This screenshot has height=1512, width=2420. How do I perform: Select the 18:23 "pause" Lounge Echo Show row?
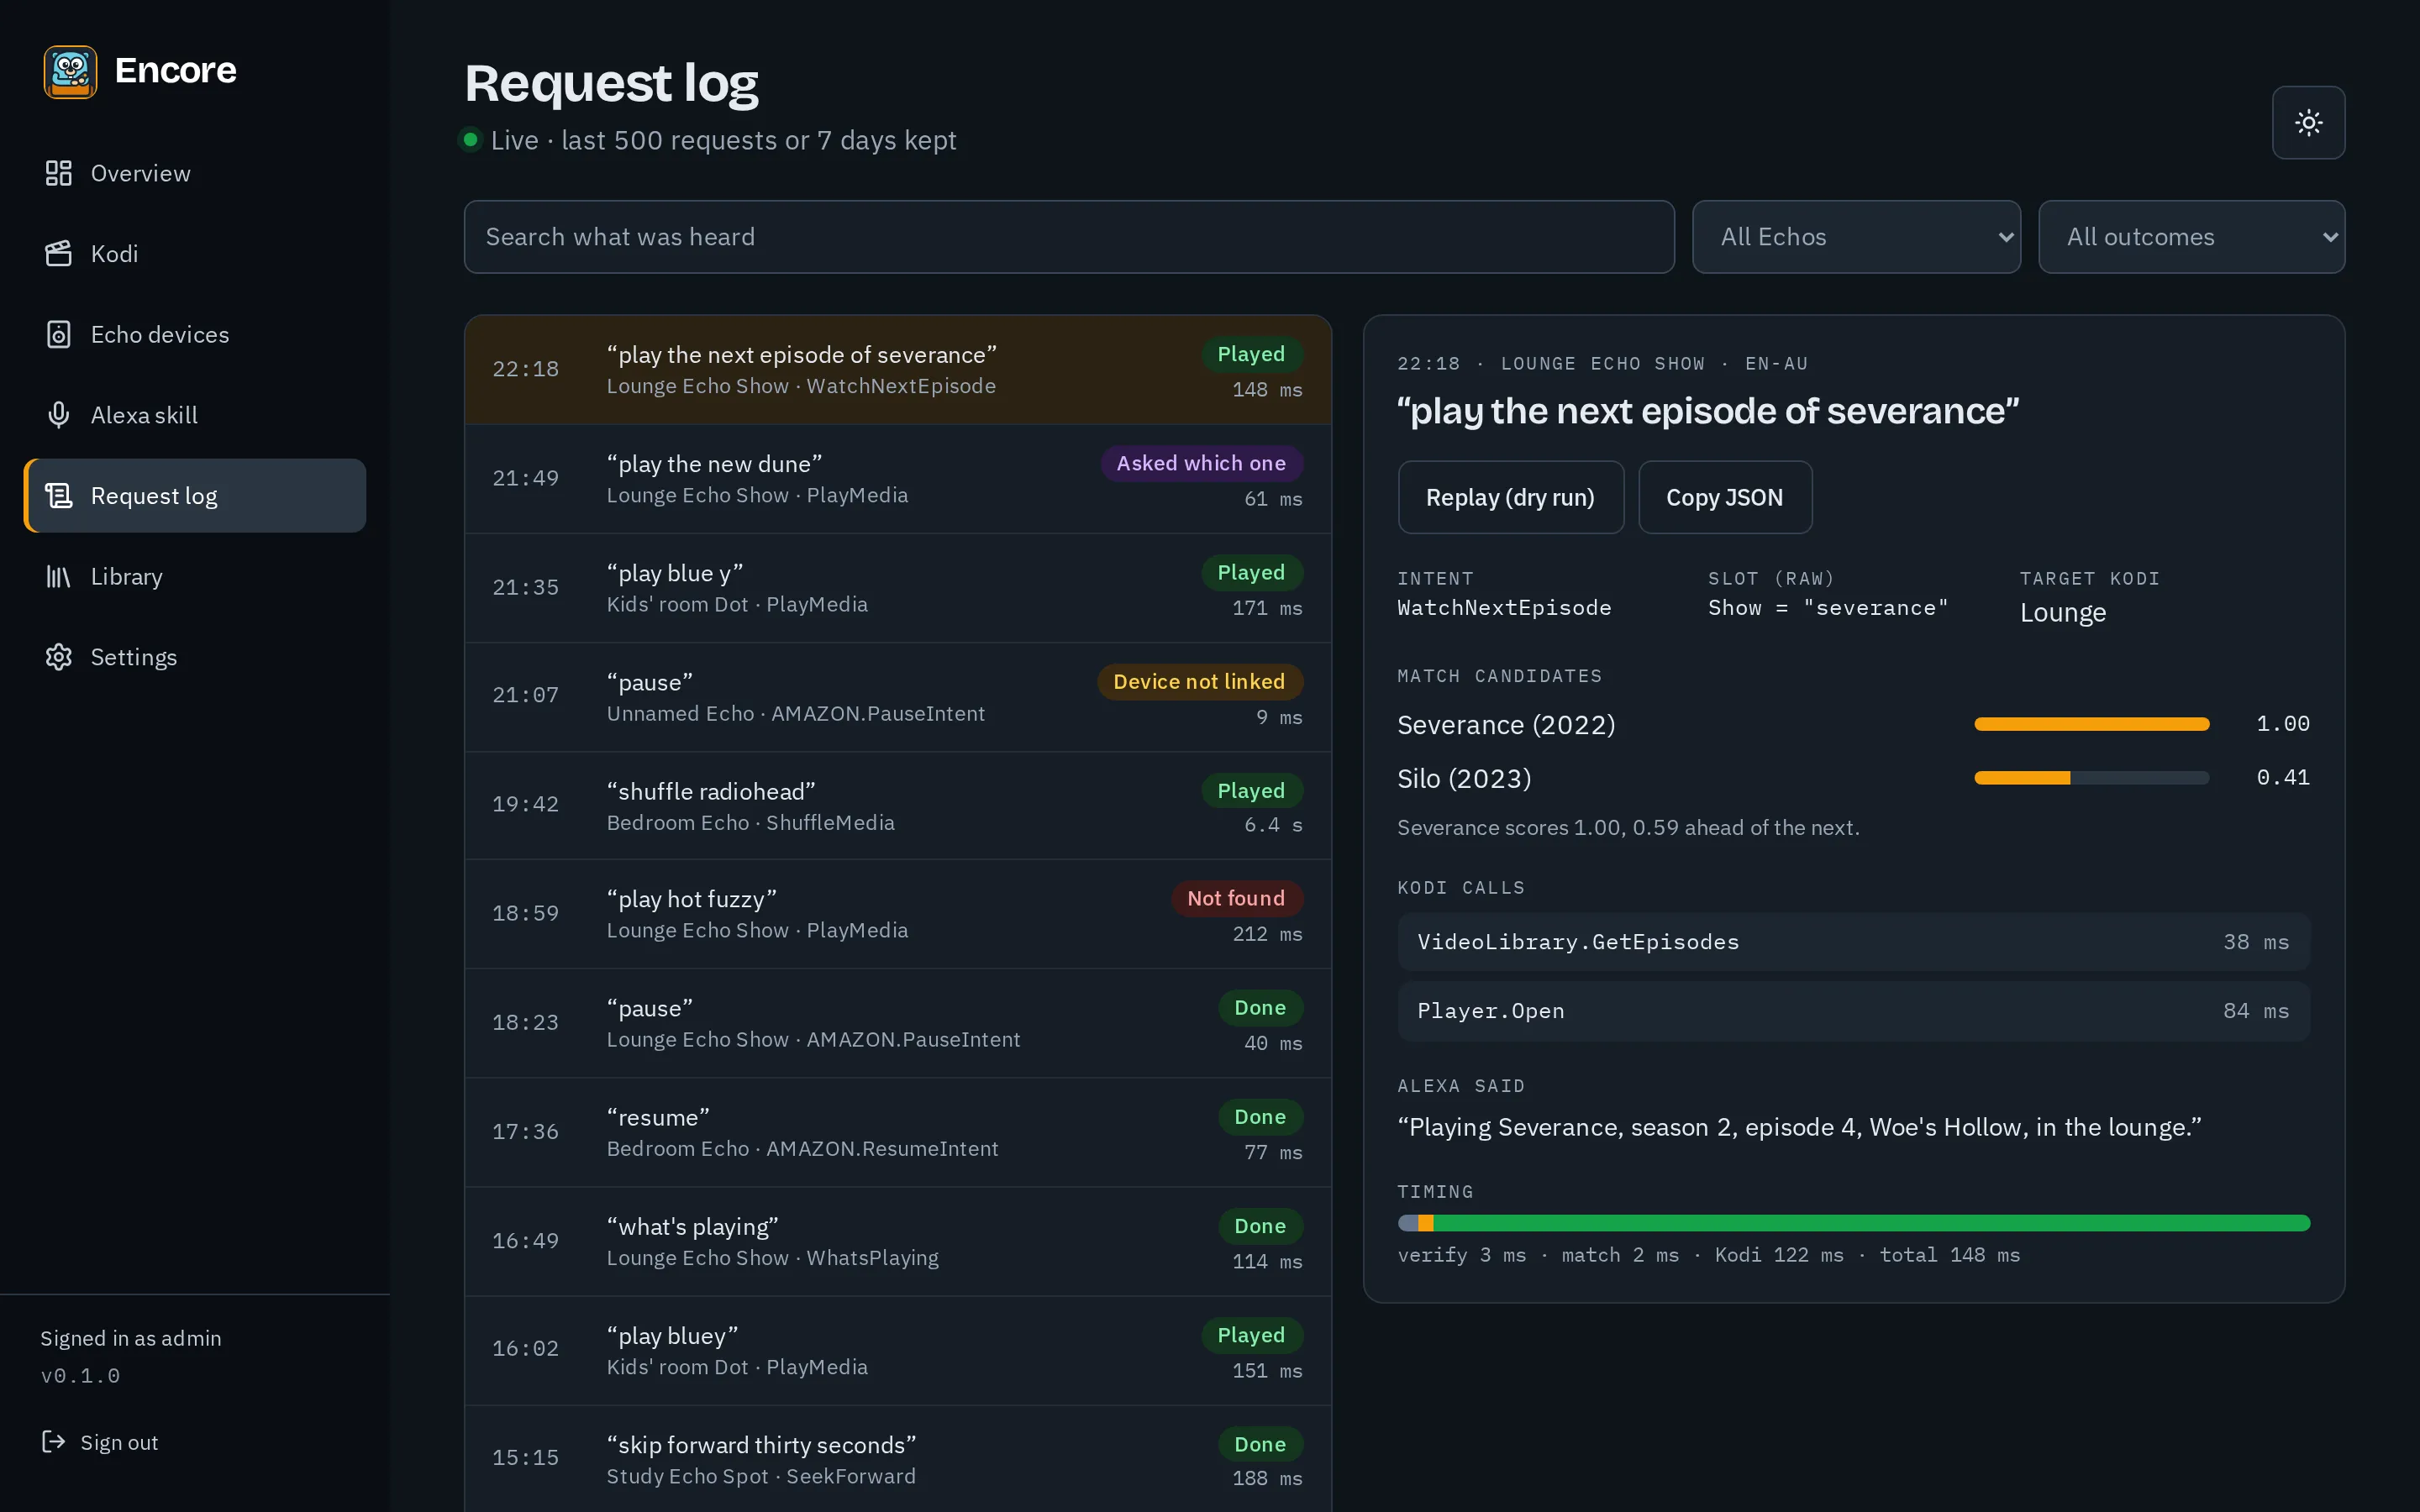898,1023
